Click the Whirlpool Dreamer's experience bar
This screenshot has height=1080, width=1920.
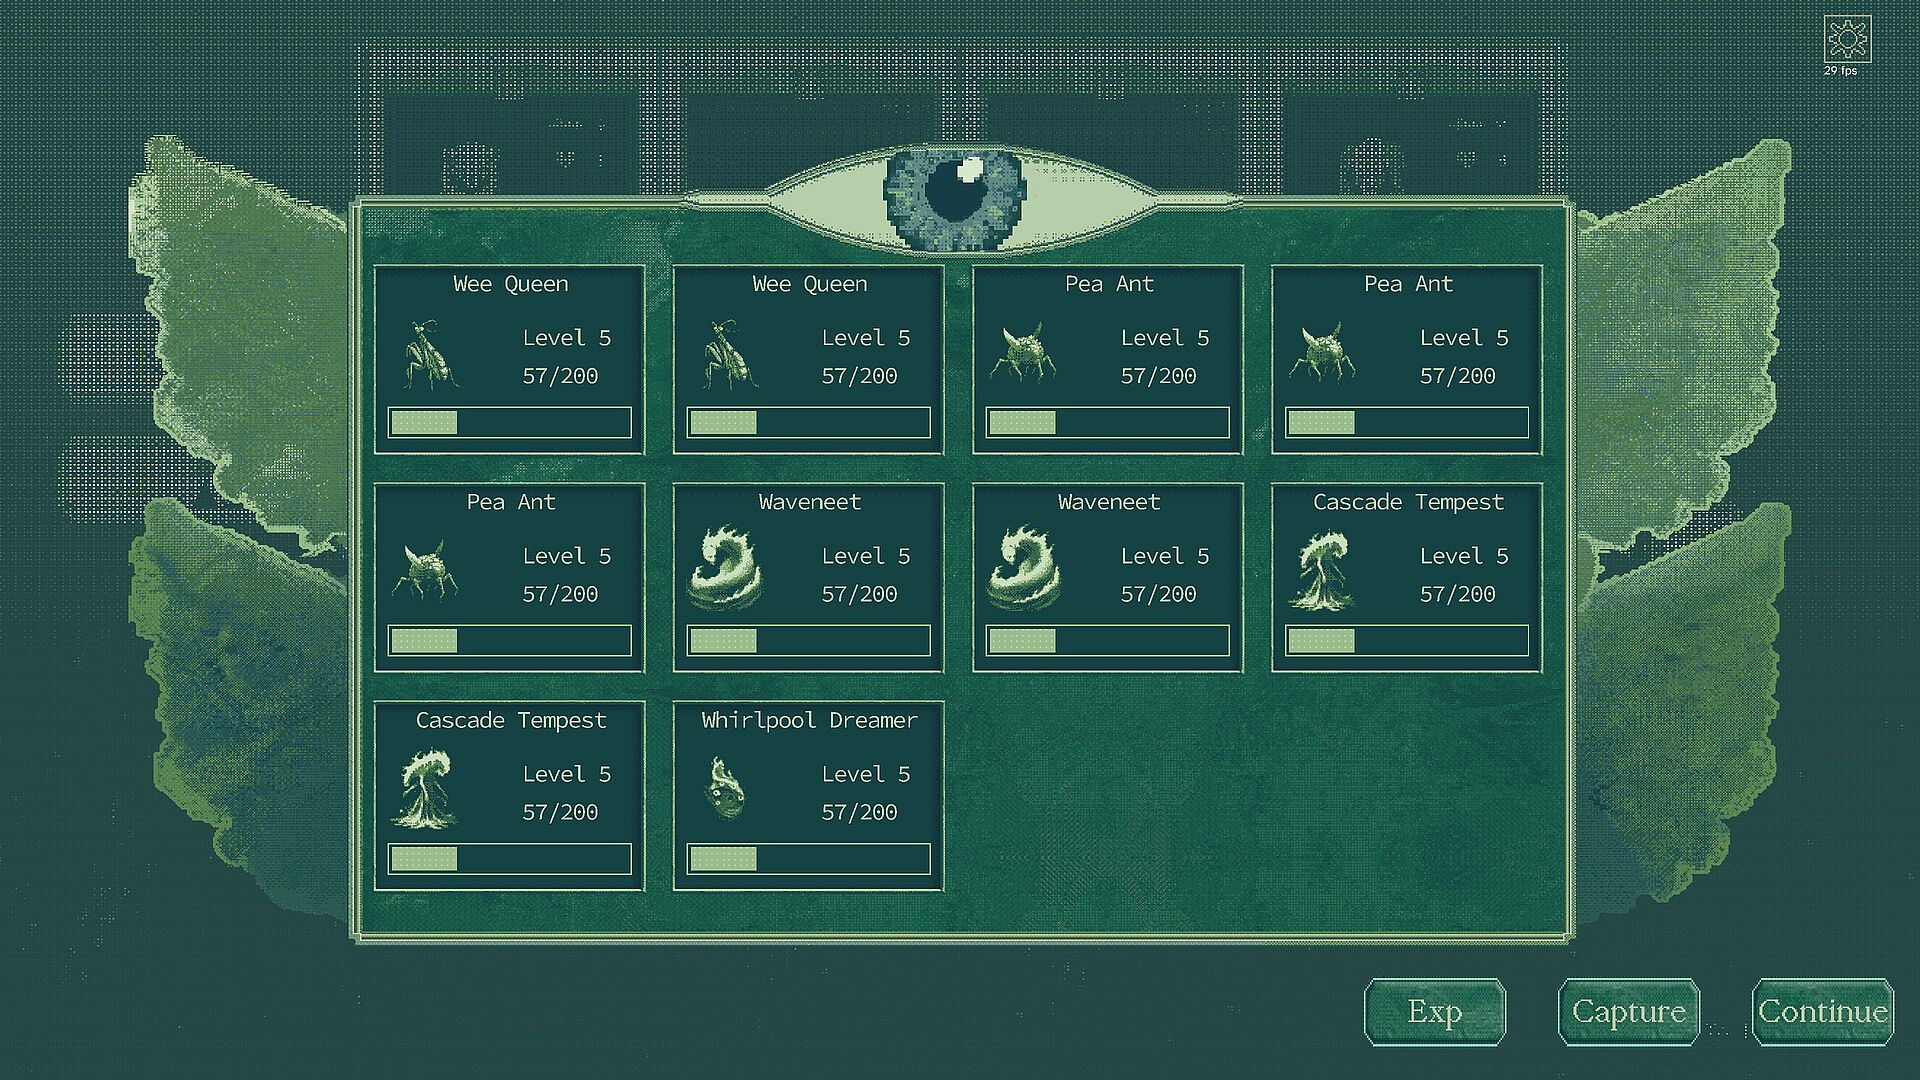pyautogui.click(x=808, y=859)
